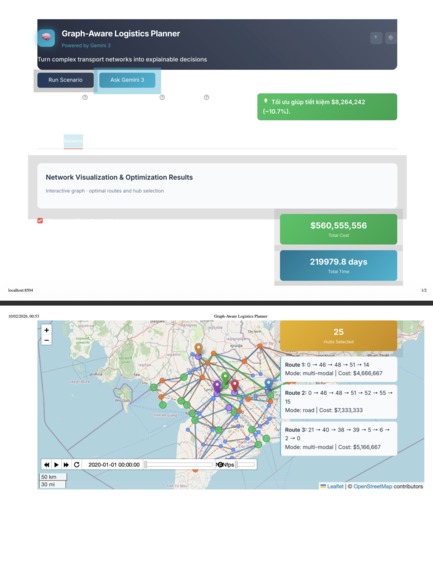The width and height of the screenshot is (433, 573).
Task: Adjust the fps speed slider
Action: click(x=245, y=464)
